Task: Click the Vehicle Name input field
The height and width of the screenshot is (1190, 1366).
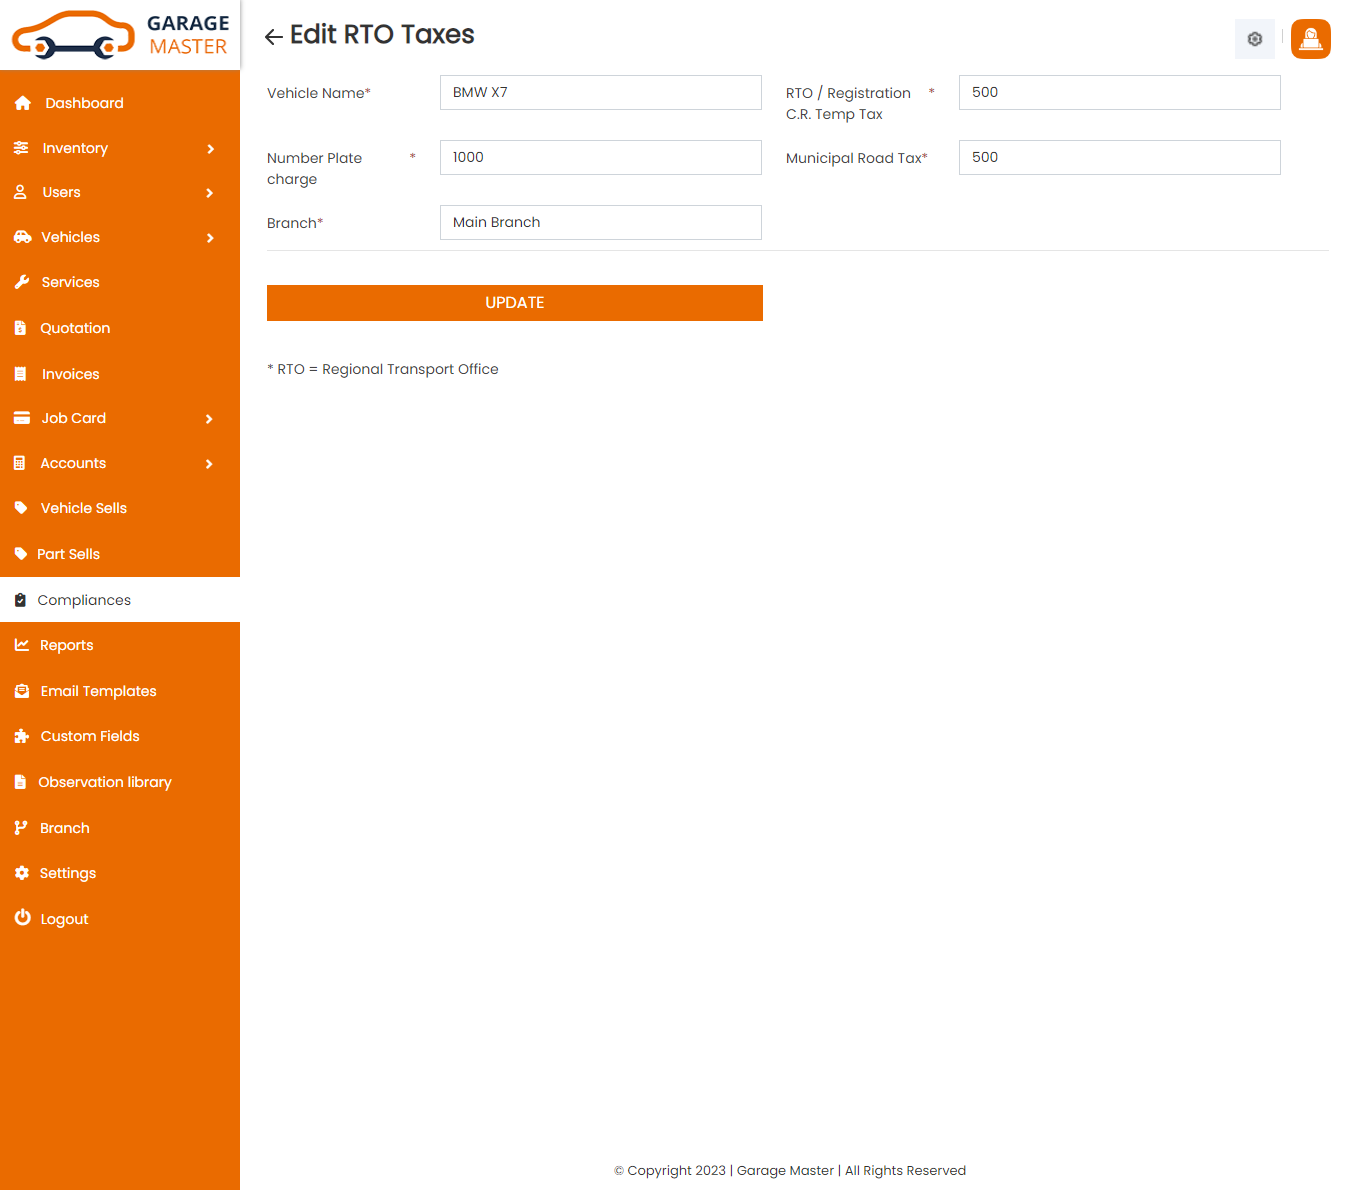Action: tap(600, 92)
